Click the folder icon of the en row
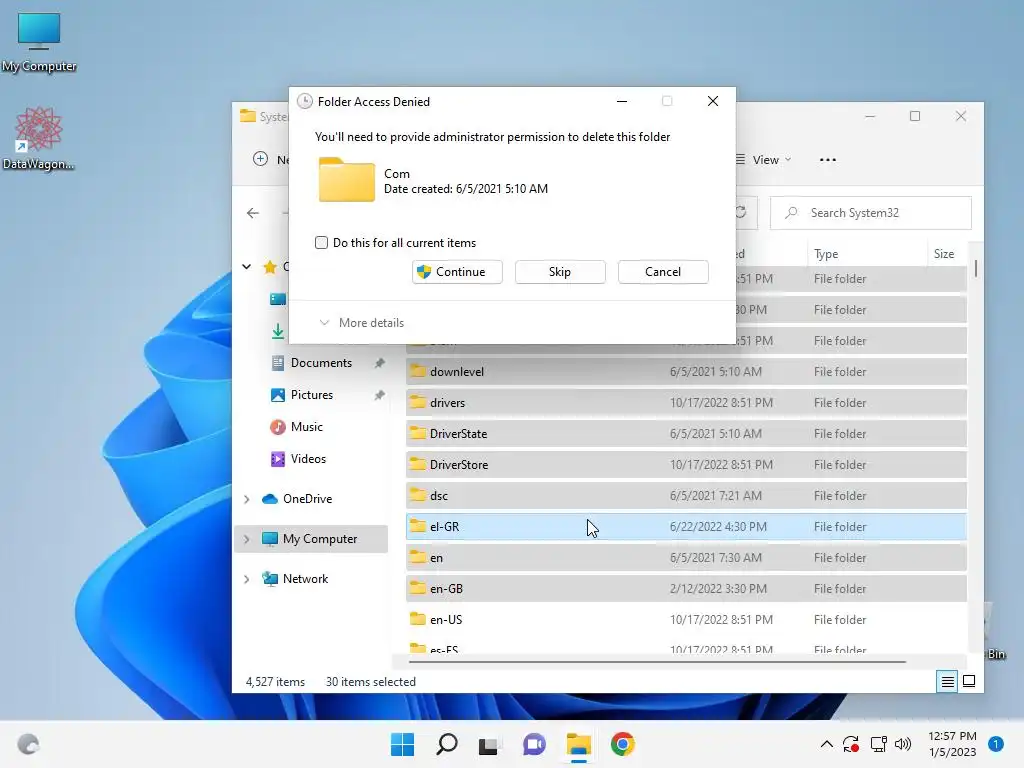The height and width of the screenshot is (768, 1024). point(417,557)
